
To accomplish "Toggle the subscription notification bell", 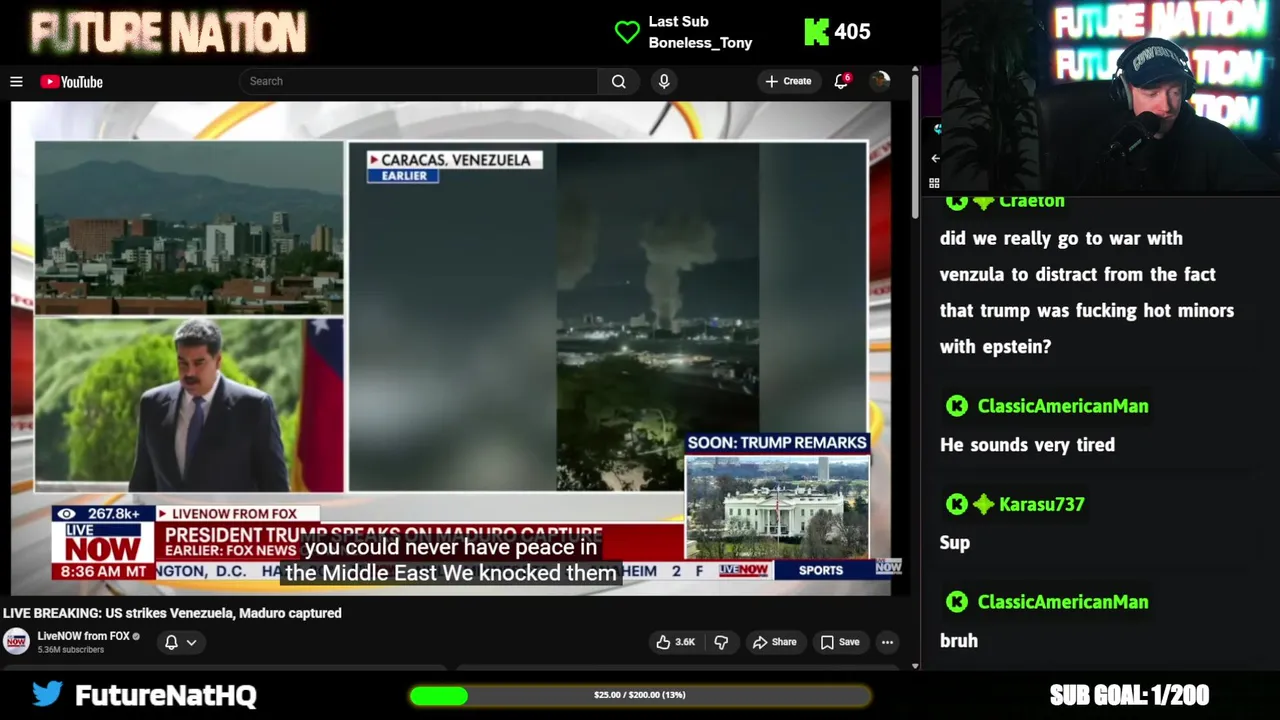I will click(171, 642).
